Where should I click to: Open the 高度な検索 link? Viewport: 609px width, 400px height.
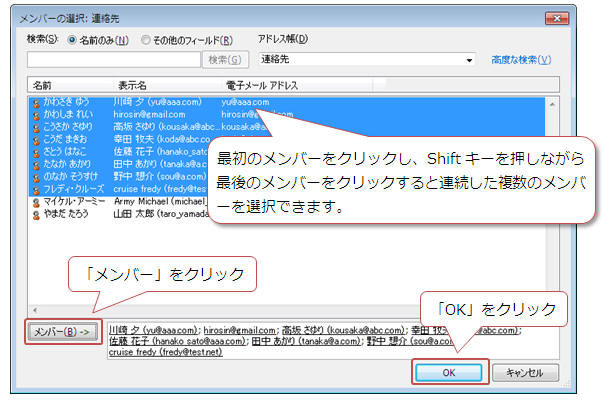tap(520, 60)
